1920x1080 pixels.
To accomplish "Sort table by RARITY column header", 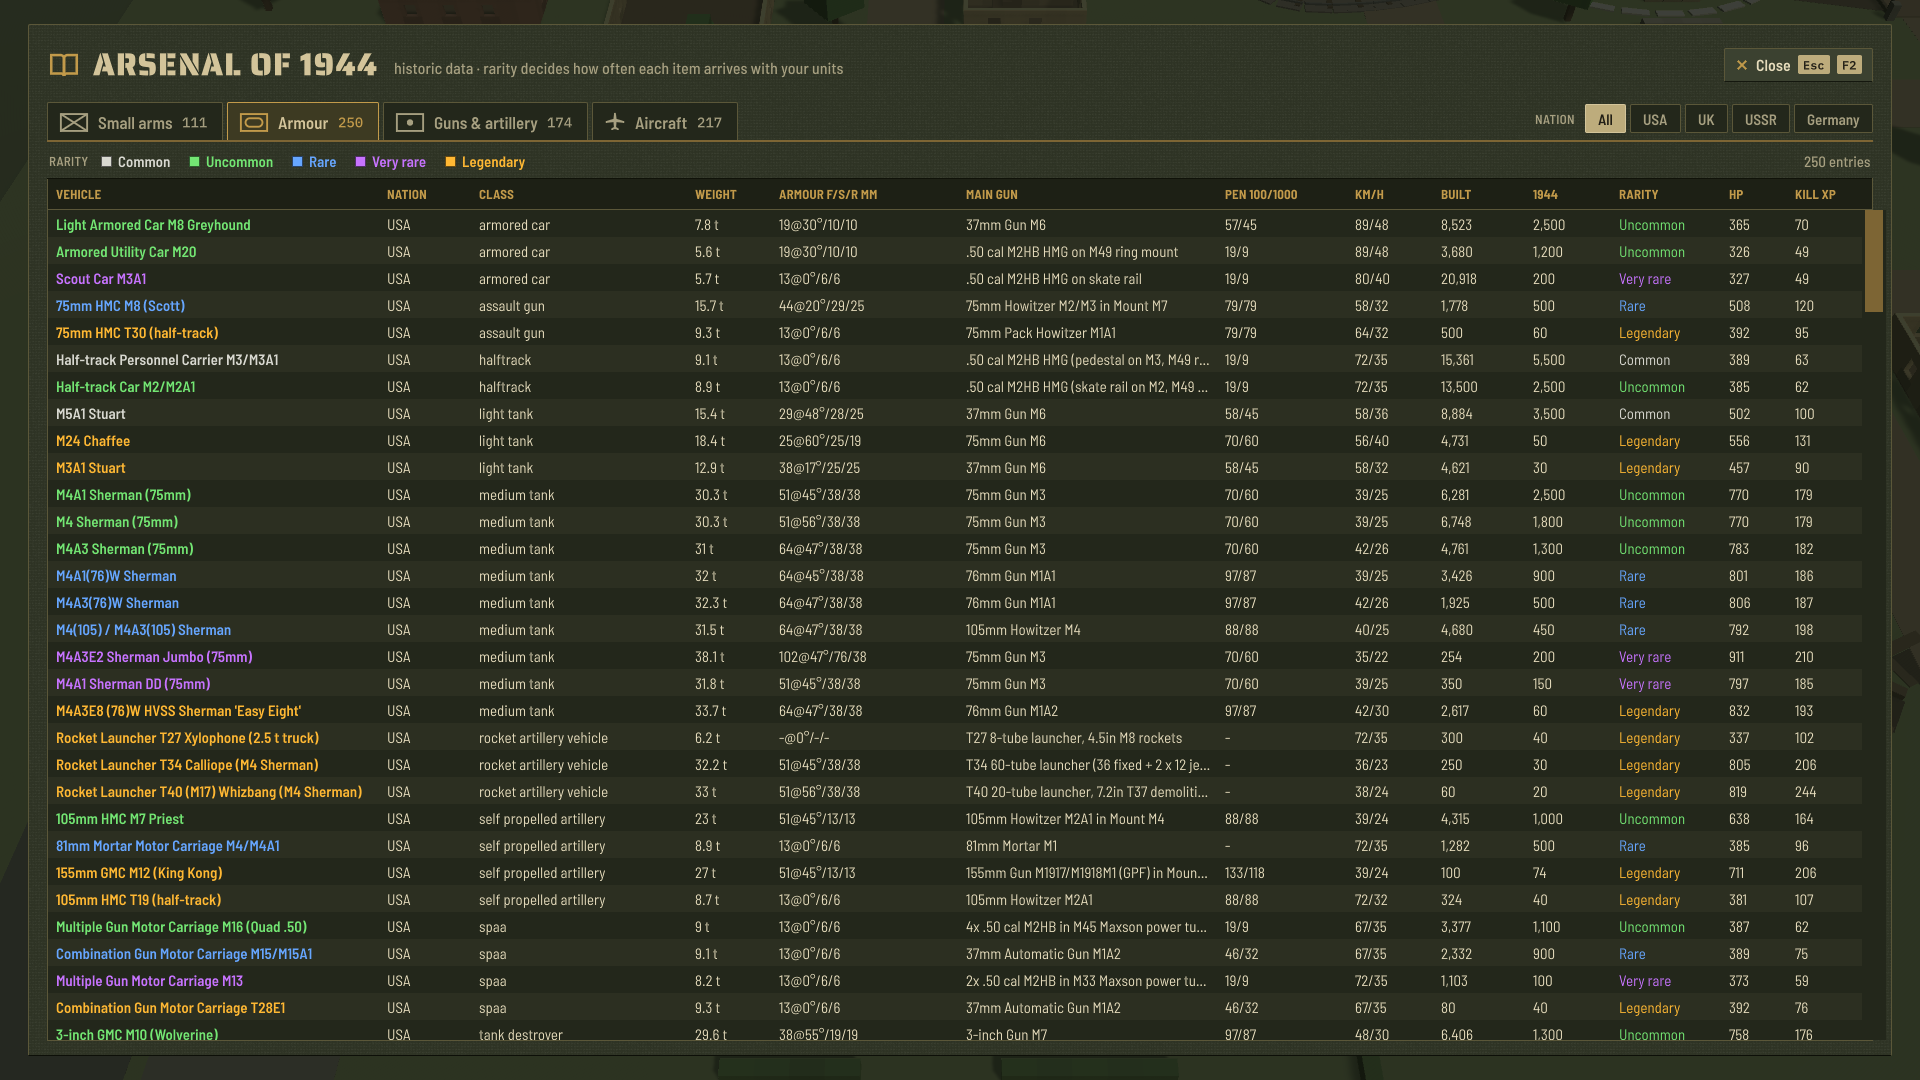I will pyautogui.click(x=1639, y=195).
